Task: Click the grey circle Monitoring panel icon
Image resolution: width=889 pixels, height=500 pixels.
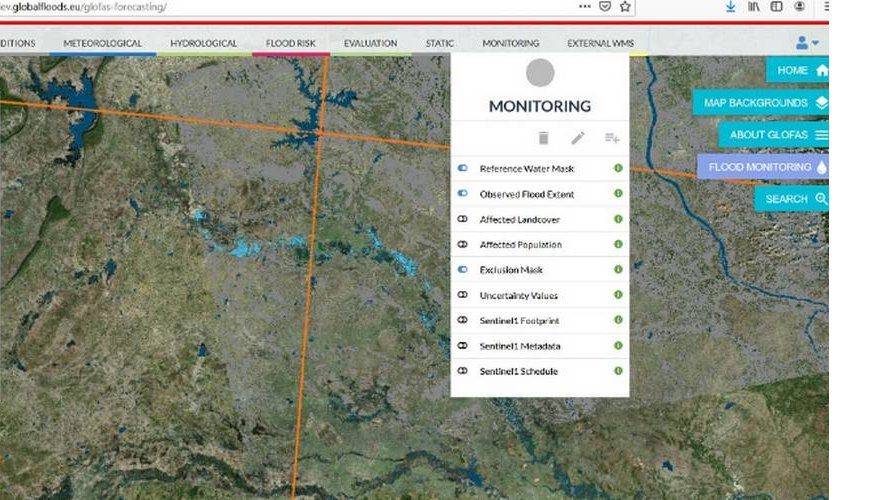Action: (540, 73)
